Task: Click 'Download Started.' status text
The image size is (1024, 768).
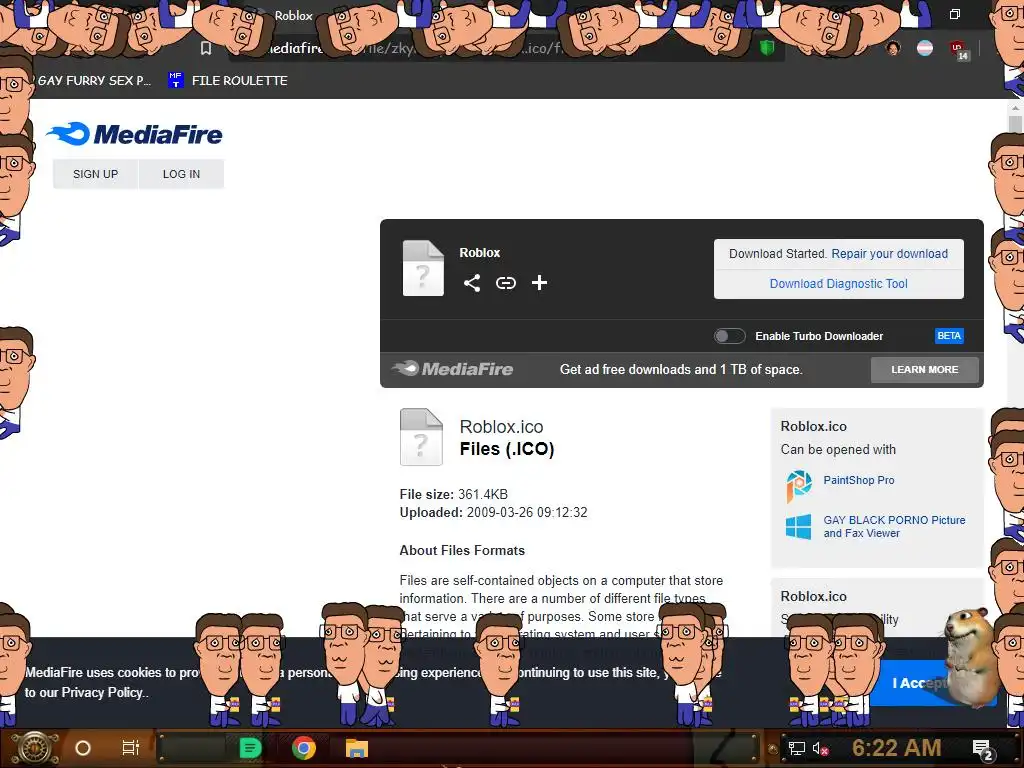Action: tap(778, 254)
